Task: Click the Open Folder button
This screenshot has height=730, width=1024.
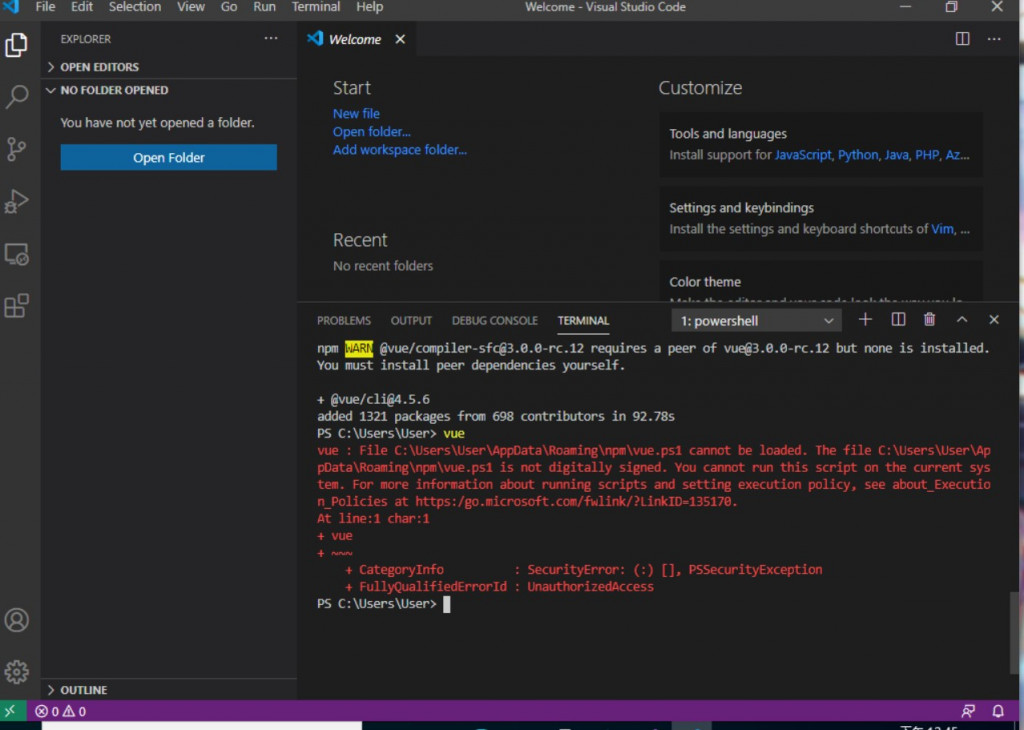Action: pos(168,157)
